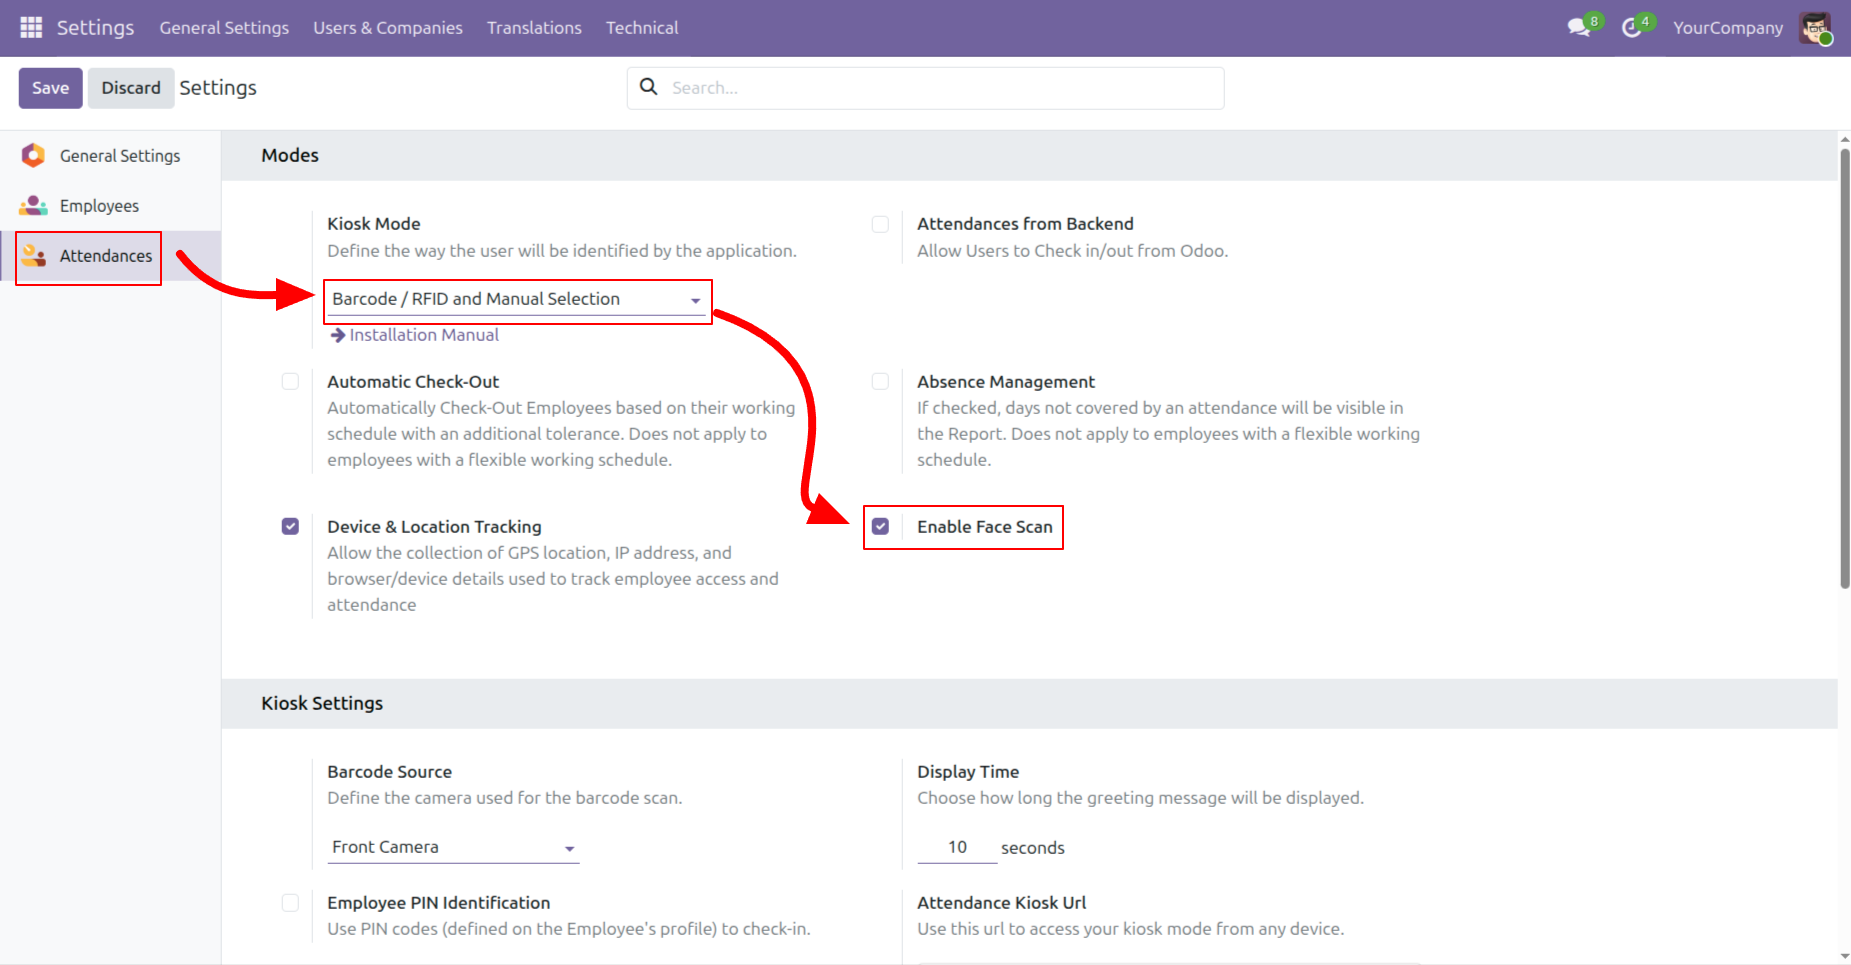Click the Save button

(x=50, y=88)
